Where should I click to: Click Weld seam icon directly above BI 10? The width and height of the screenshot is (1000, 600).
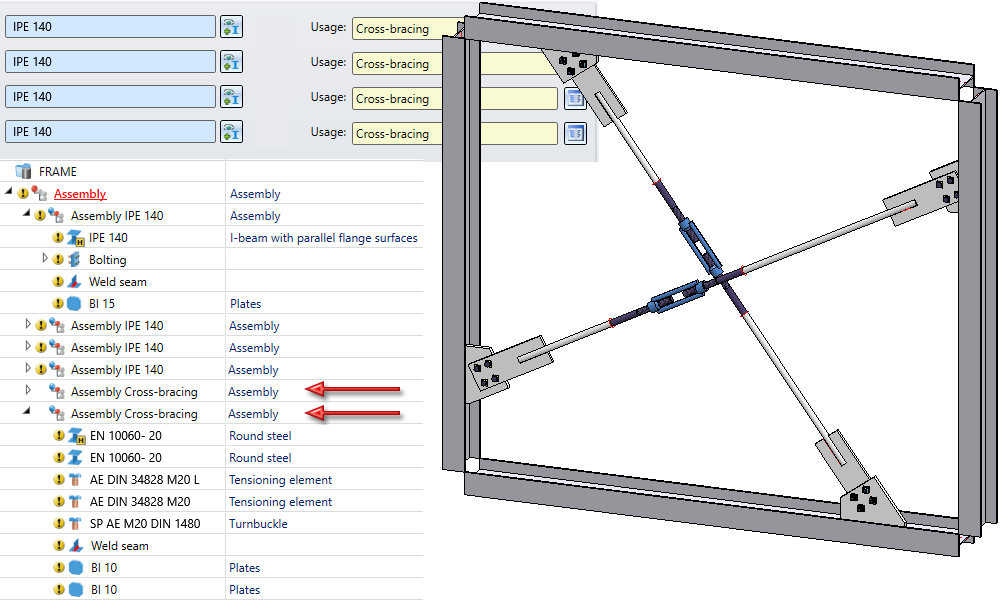coord(76,545)
